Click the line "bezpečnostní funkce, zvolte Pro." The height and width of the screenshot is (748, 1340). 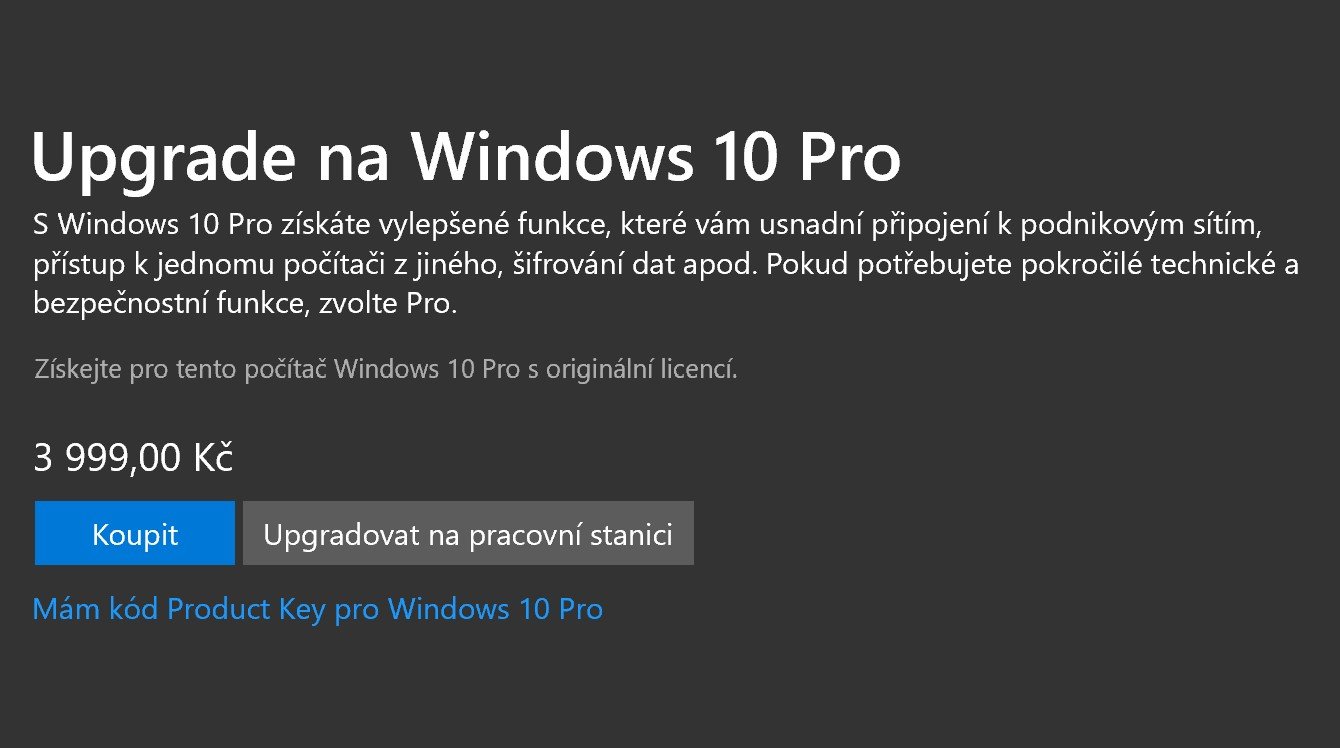click(x=245, y=304)
